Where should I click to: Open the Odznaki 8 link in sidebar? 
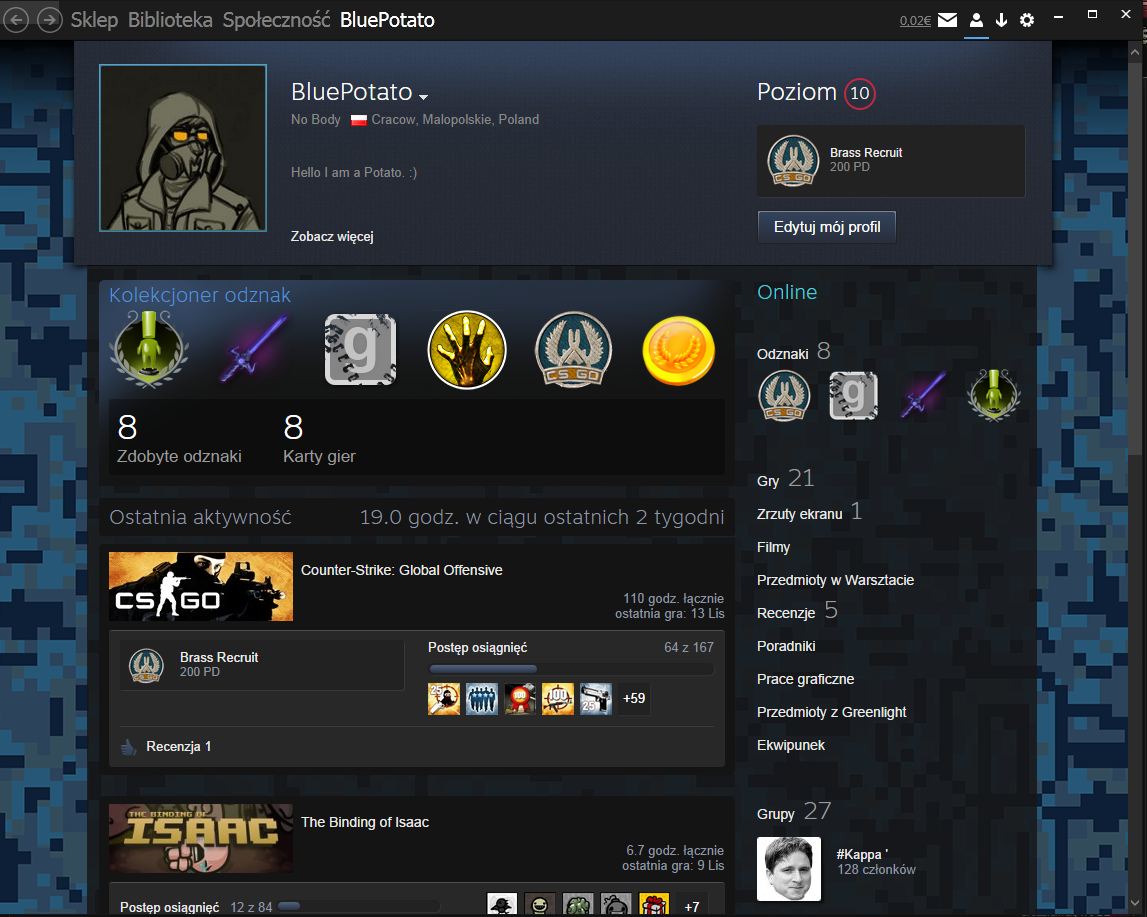point(794,352)
